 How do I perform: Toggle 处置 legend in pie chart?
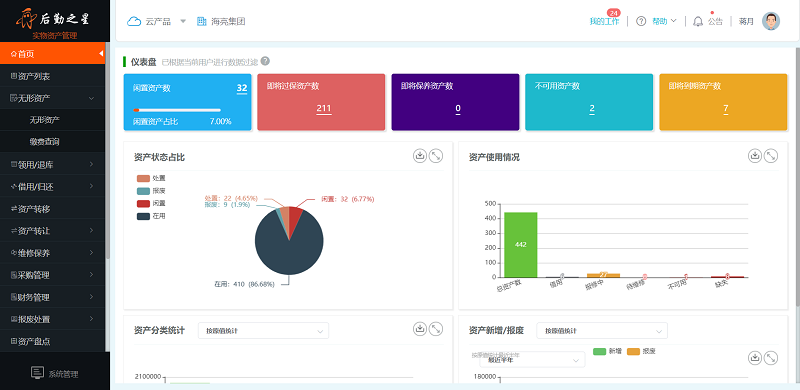click(151, 178)
